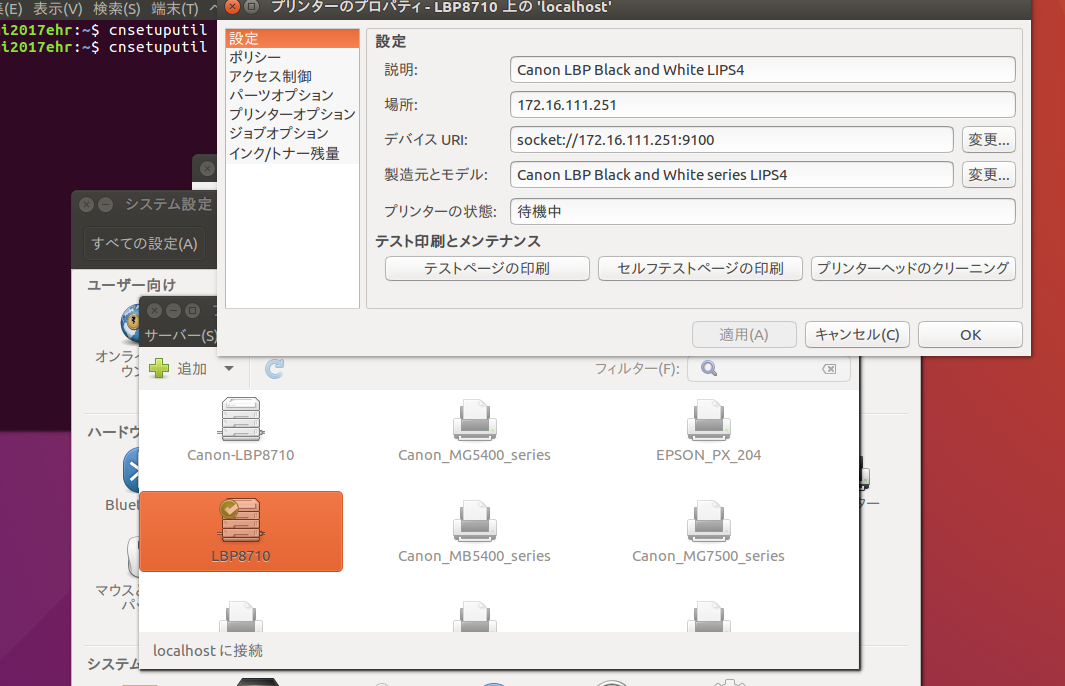The image size is (1065, 686).
Task: Select the Canon_MG7500_series printer icon
Action: click(x=708, y=520)
